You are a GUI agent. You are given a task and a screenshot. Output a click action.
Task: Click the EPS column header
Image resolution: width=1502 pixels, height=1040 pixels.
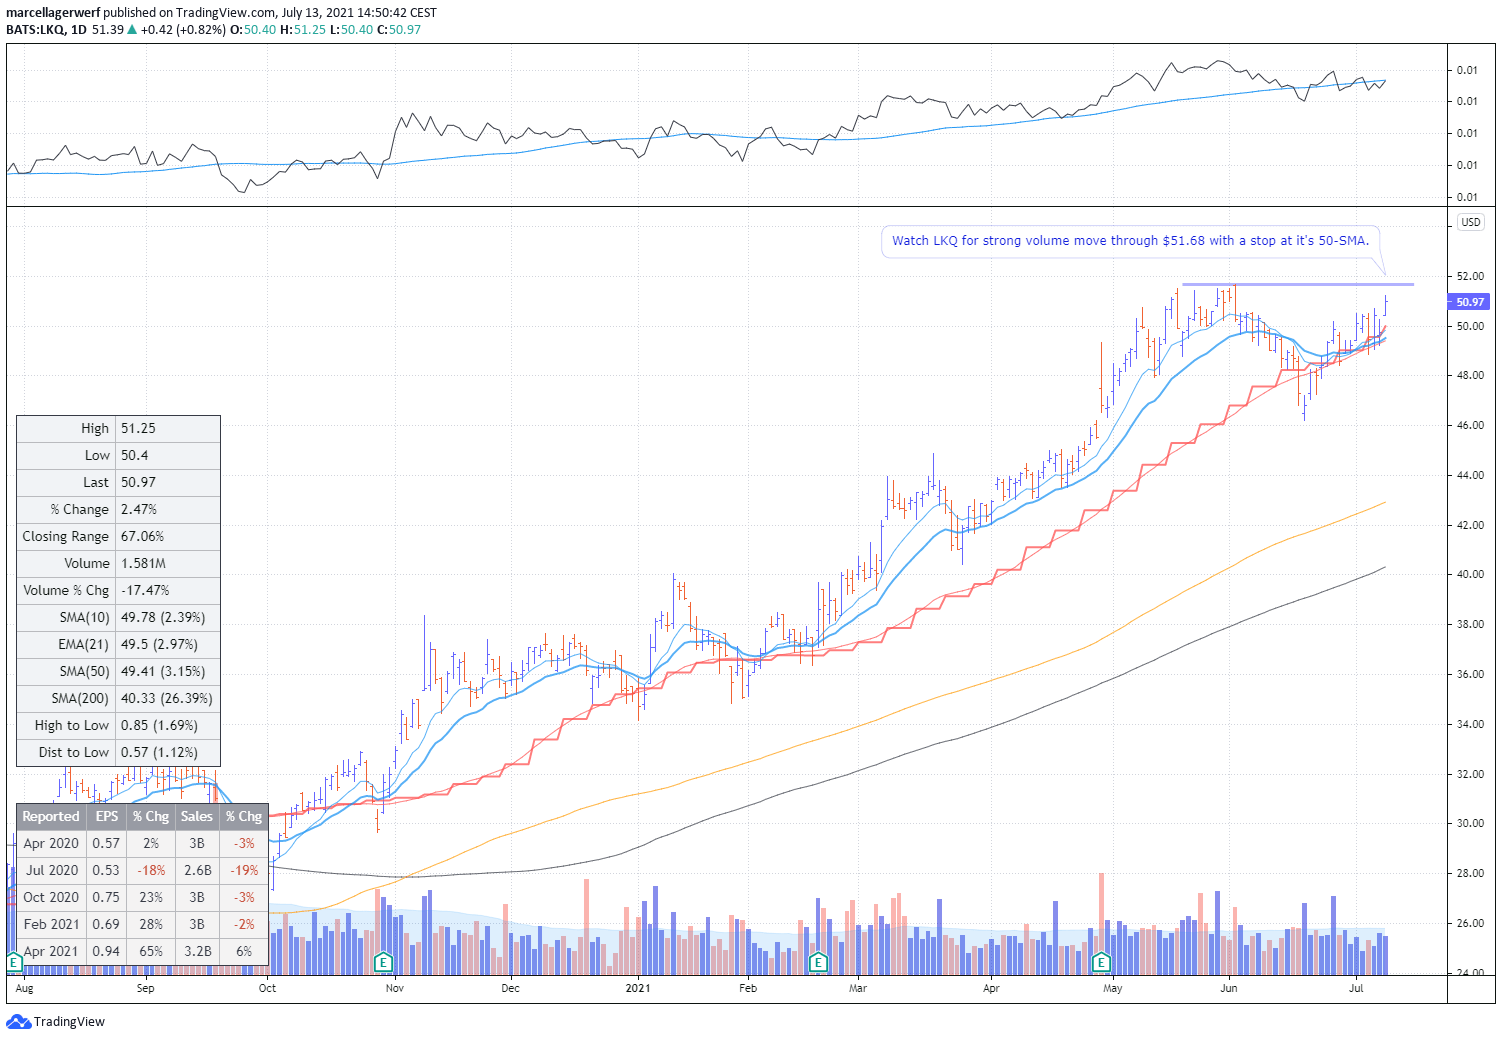106,816
